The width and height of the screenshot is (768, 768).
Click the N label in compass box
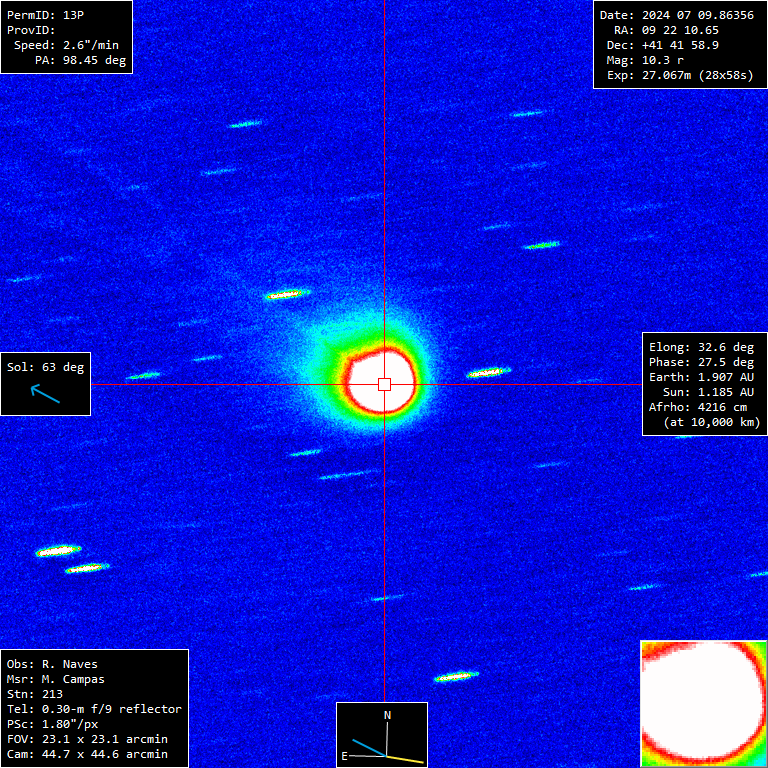(387, 715)
